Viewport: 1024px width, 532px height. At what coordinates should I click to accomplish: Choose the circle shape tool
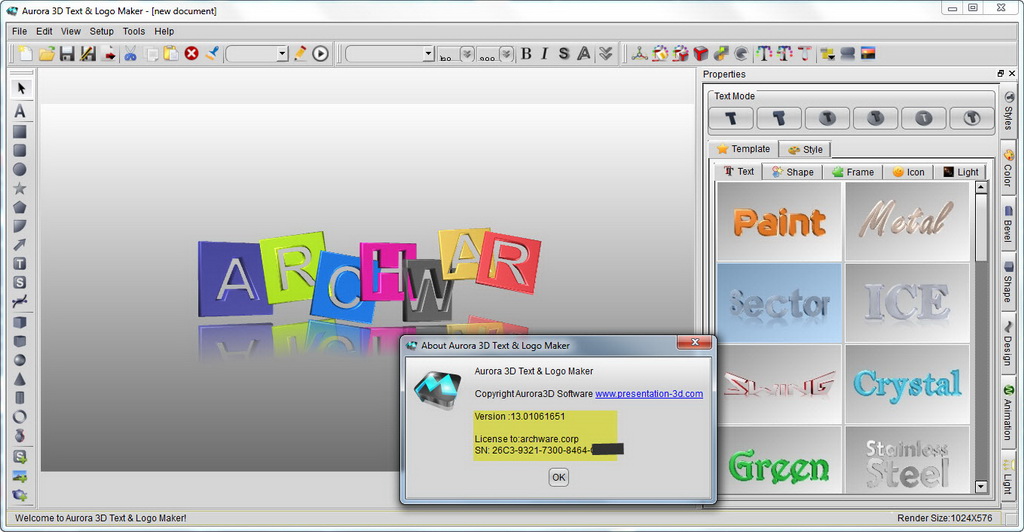[x=20, y=169]
